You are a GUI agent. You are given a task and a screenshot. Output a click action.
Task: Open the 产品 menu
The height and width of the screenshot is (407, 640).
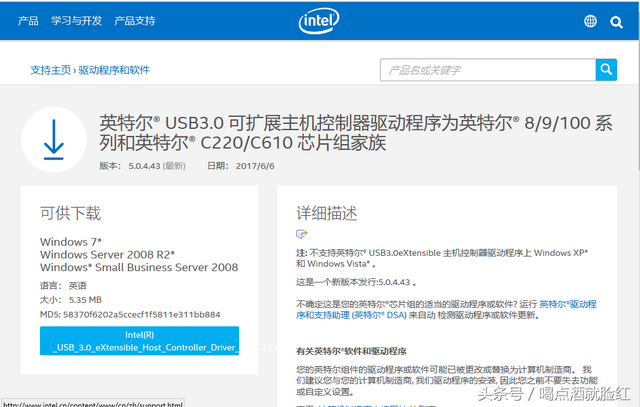point(28,21)
